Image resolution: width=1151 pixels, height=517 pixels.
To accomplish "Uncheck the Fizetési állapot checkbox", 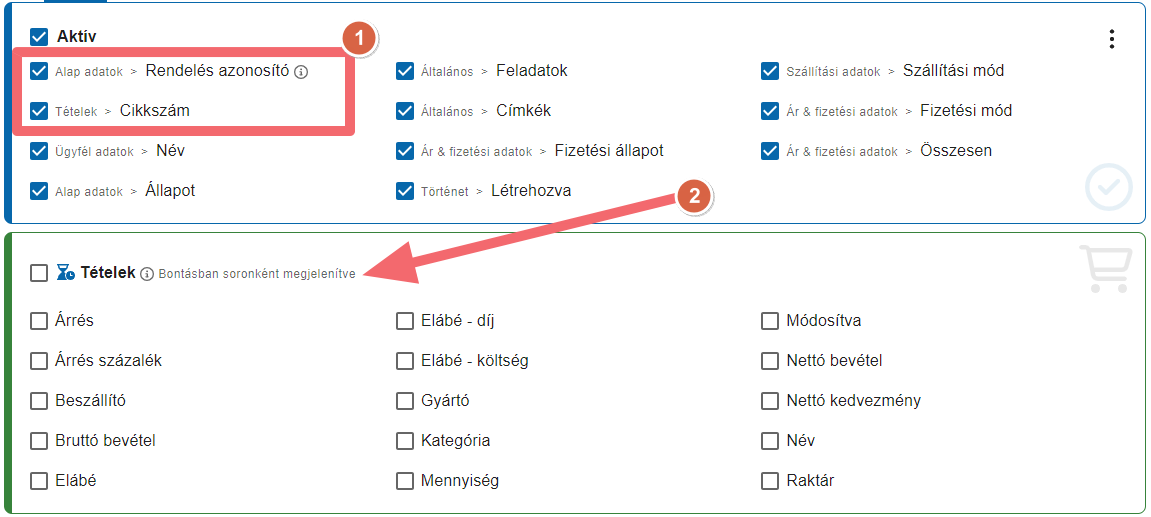I will 404,151.
